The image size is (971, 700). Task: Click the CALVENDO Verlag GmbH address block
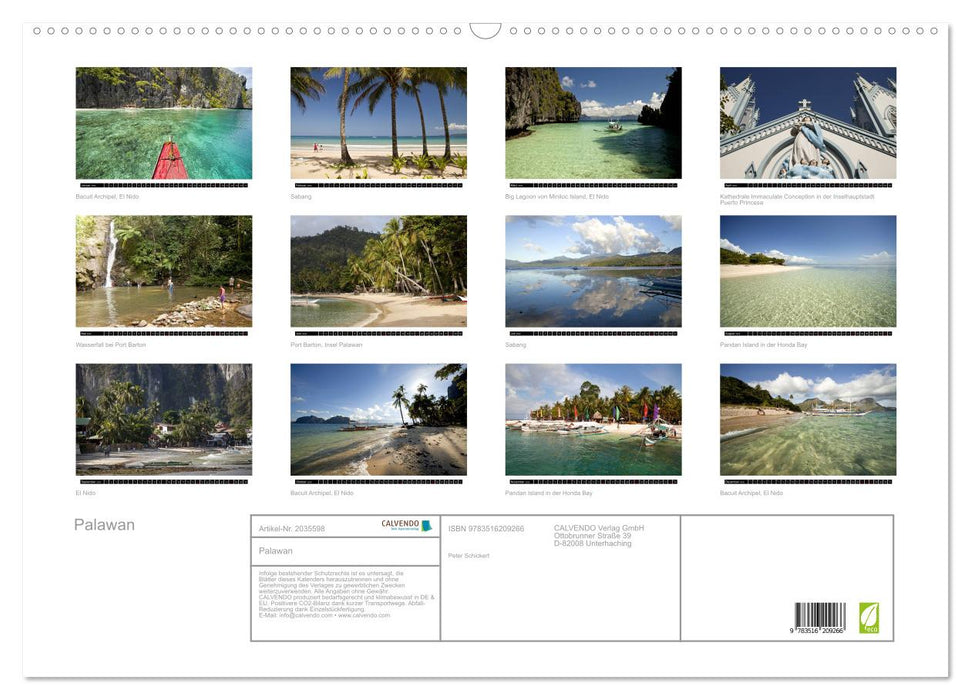[600, 535]
